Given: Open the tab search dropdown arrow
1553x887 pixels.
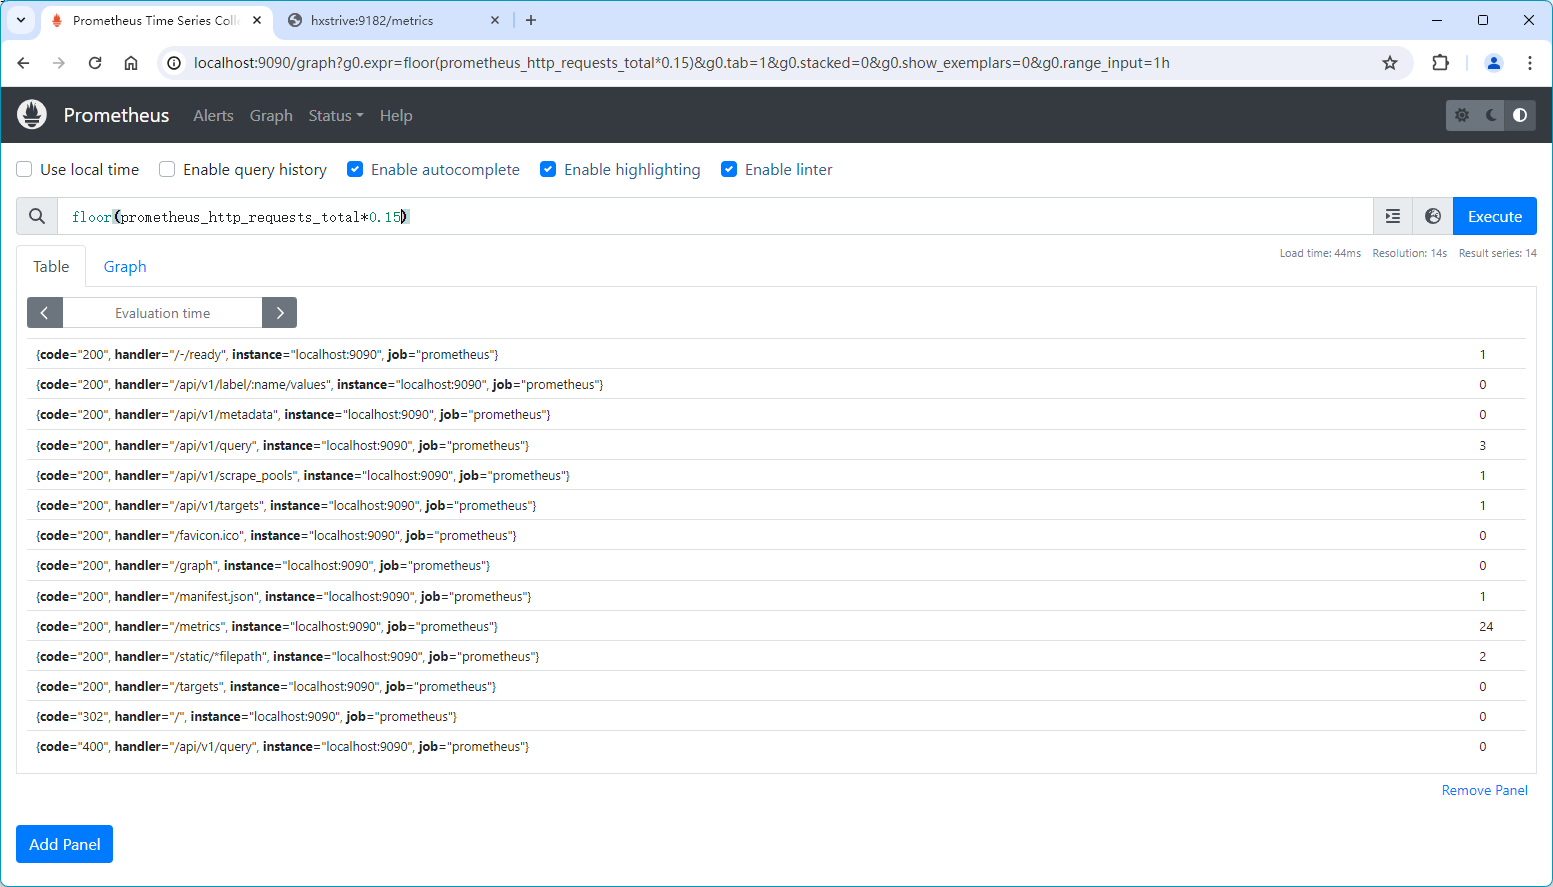Looking at the screenshot, I should (x=21, y=20).
